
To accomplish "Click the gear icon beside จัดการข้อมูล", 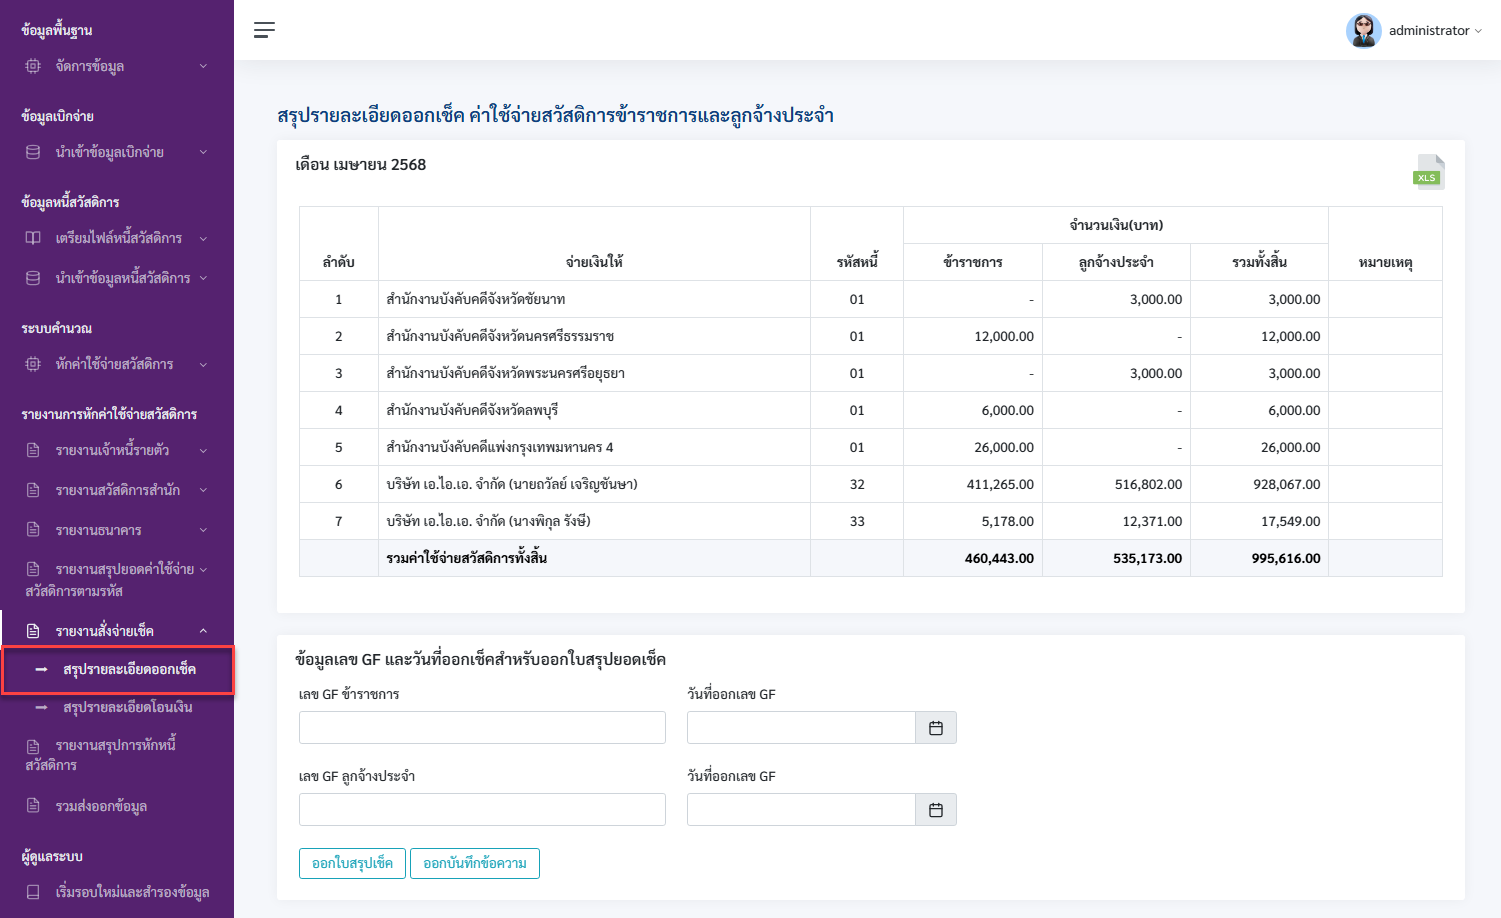I will coord(33,66).
